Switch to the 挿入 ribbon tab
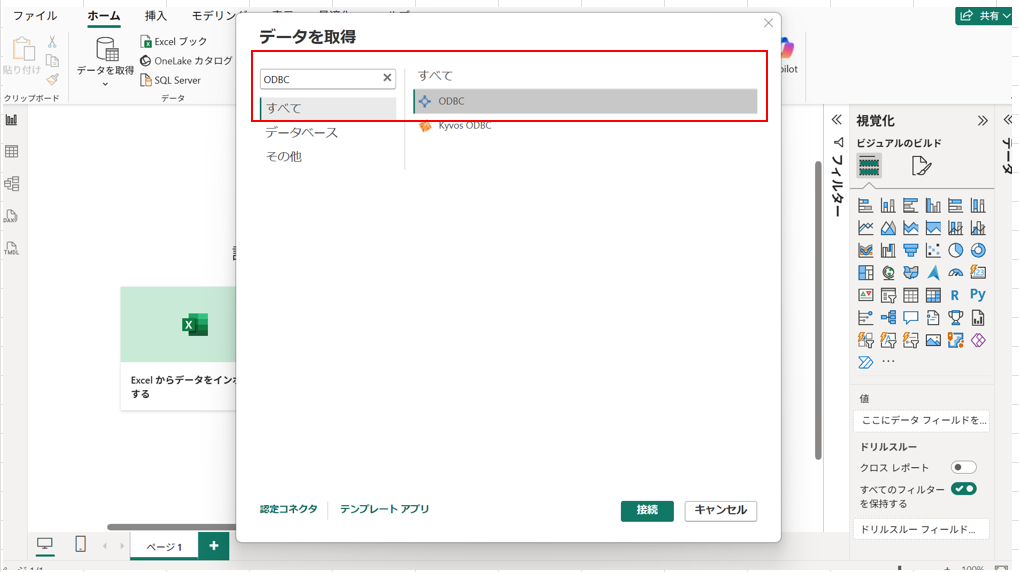The width and height of the screenshot is (1019, 572). pos(156,16)
